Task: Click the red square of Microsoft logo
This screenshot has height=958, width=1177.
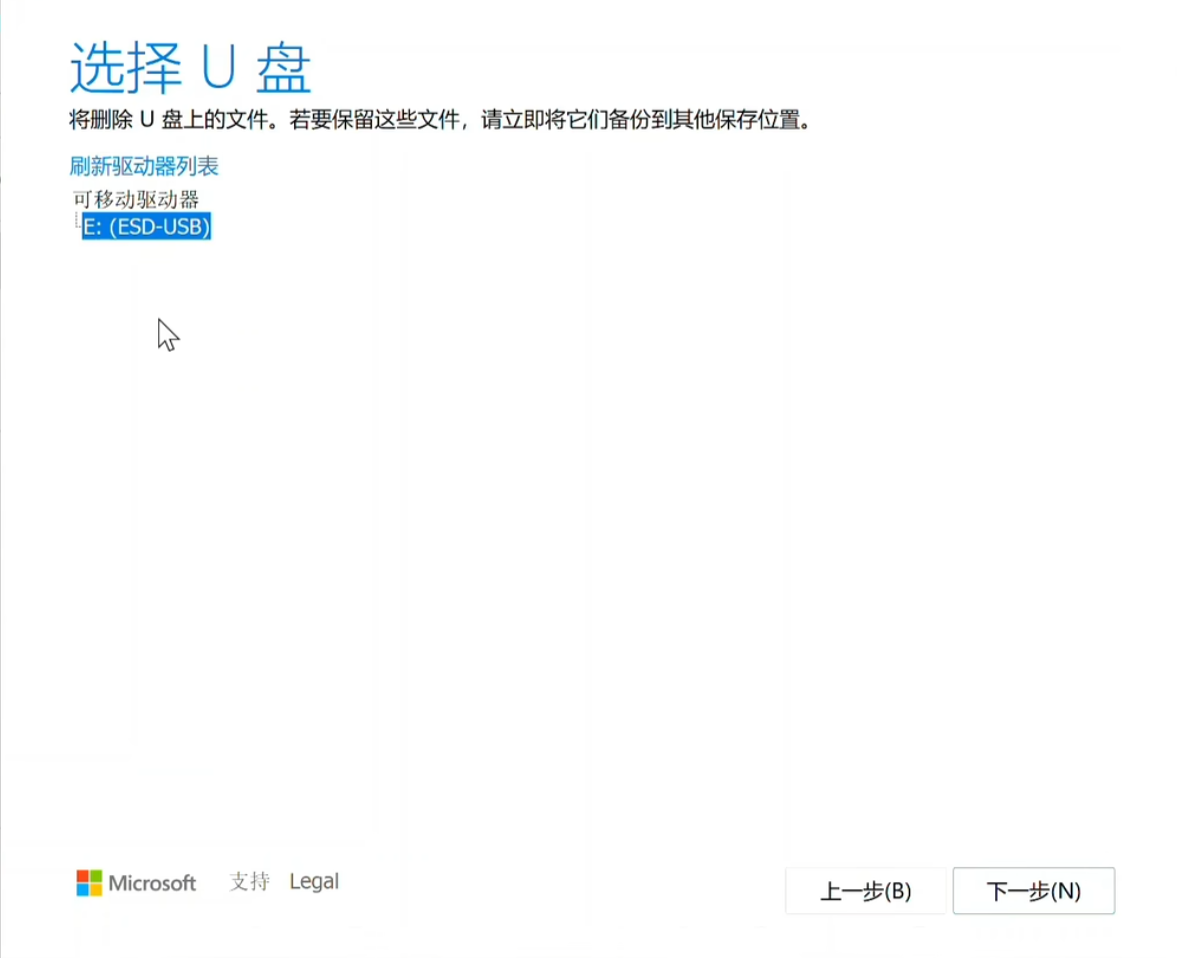Action: coord(83,876)
